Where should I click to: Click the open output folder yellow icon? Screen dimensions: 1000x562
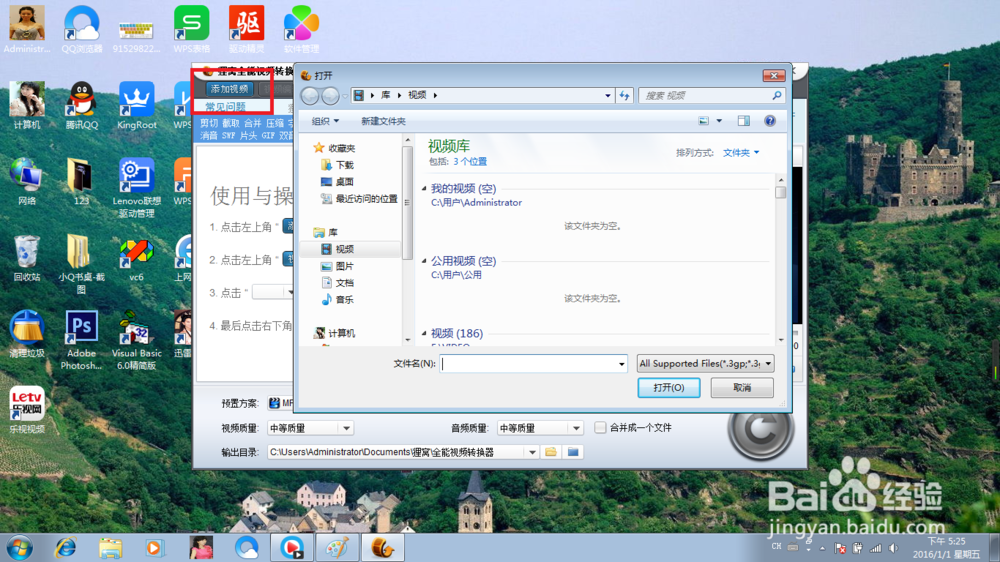point(551,452)
